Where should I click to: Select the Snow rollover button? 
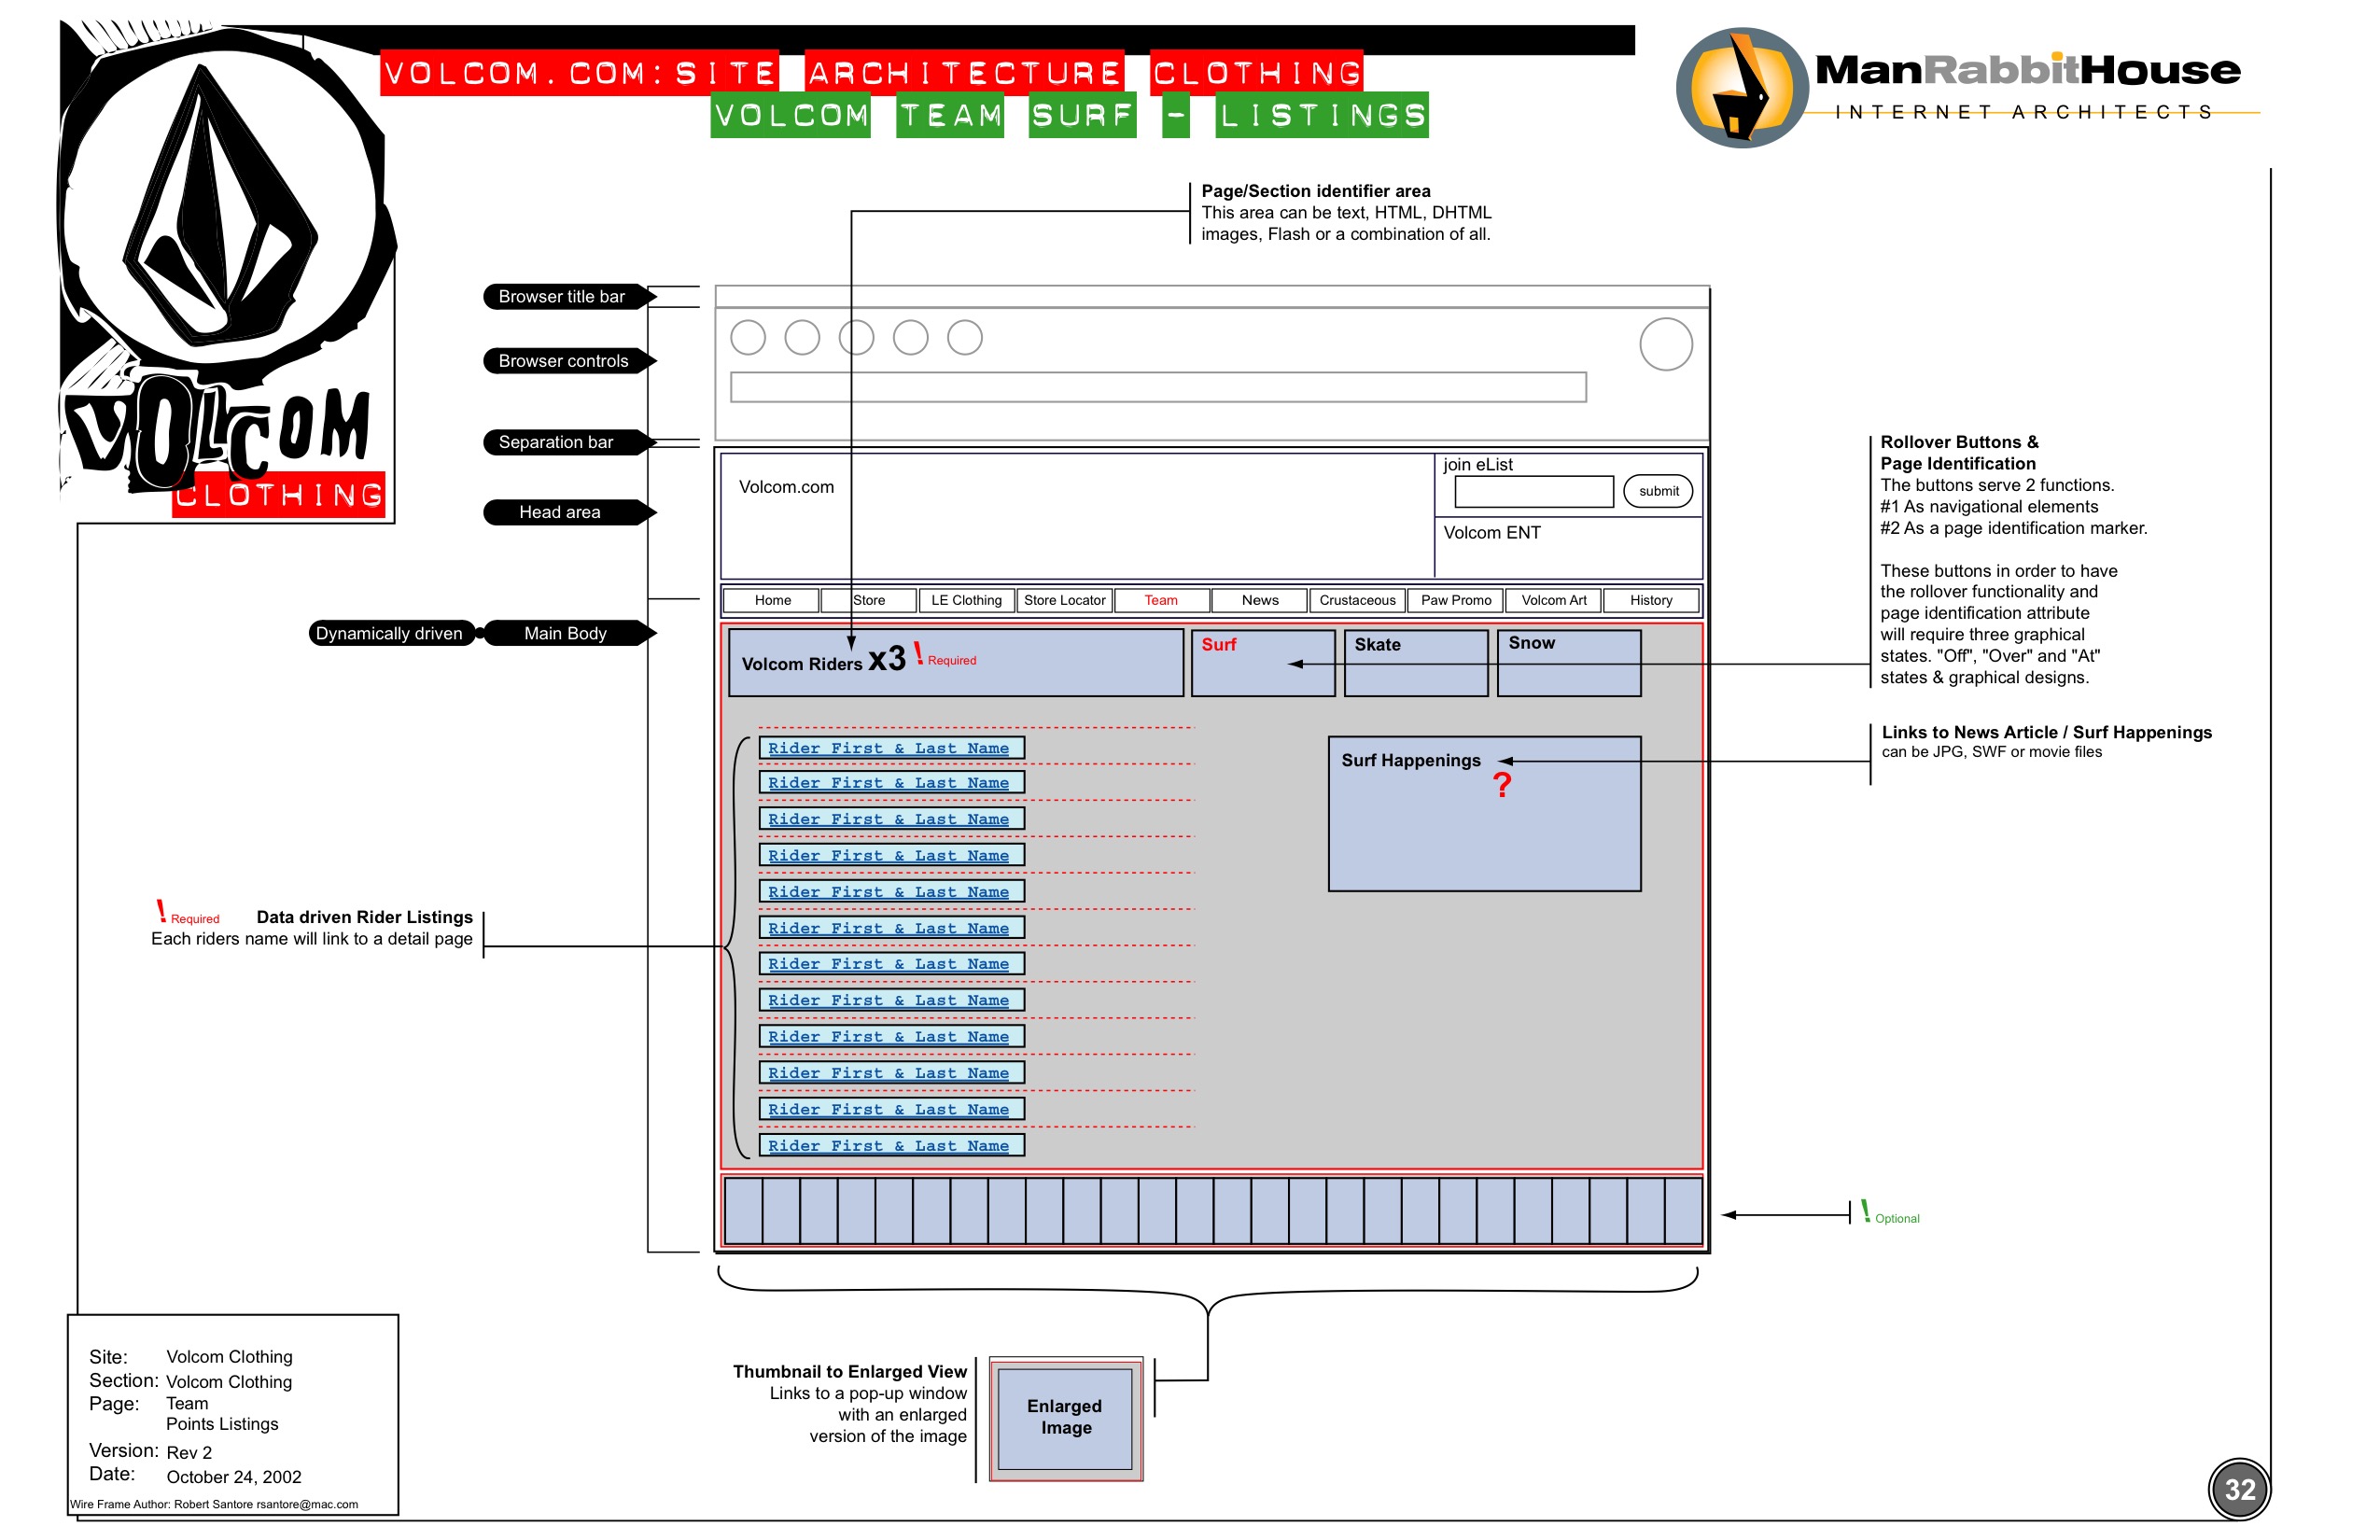tap(1568, 662)
